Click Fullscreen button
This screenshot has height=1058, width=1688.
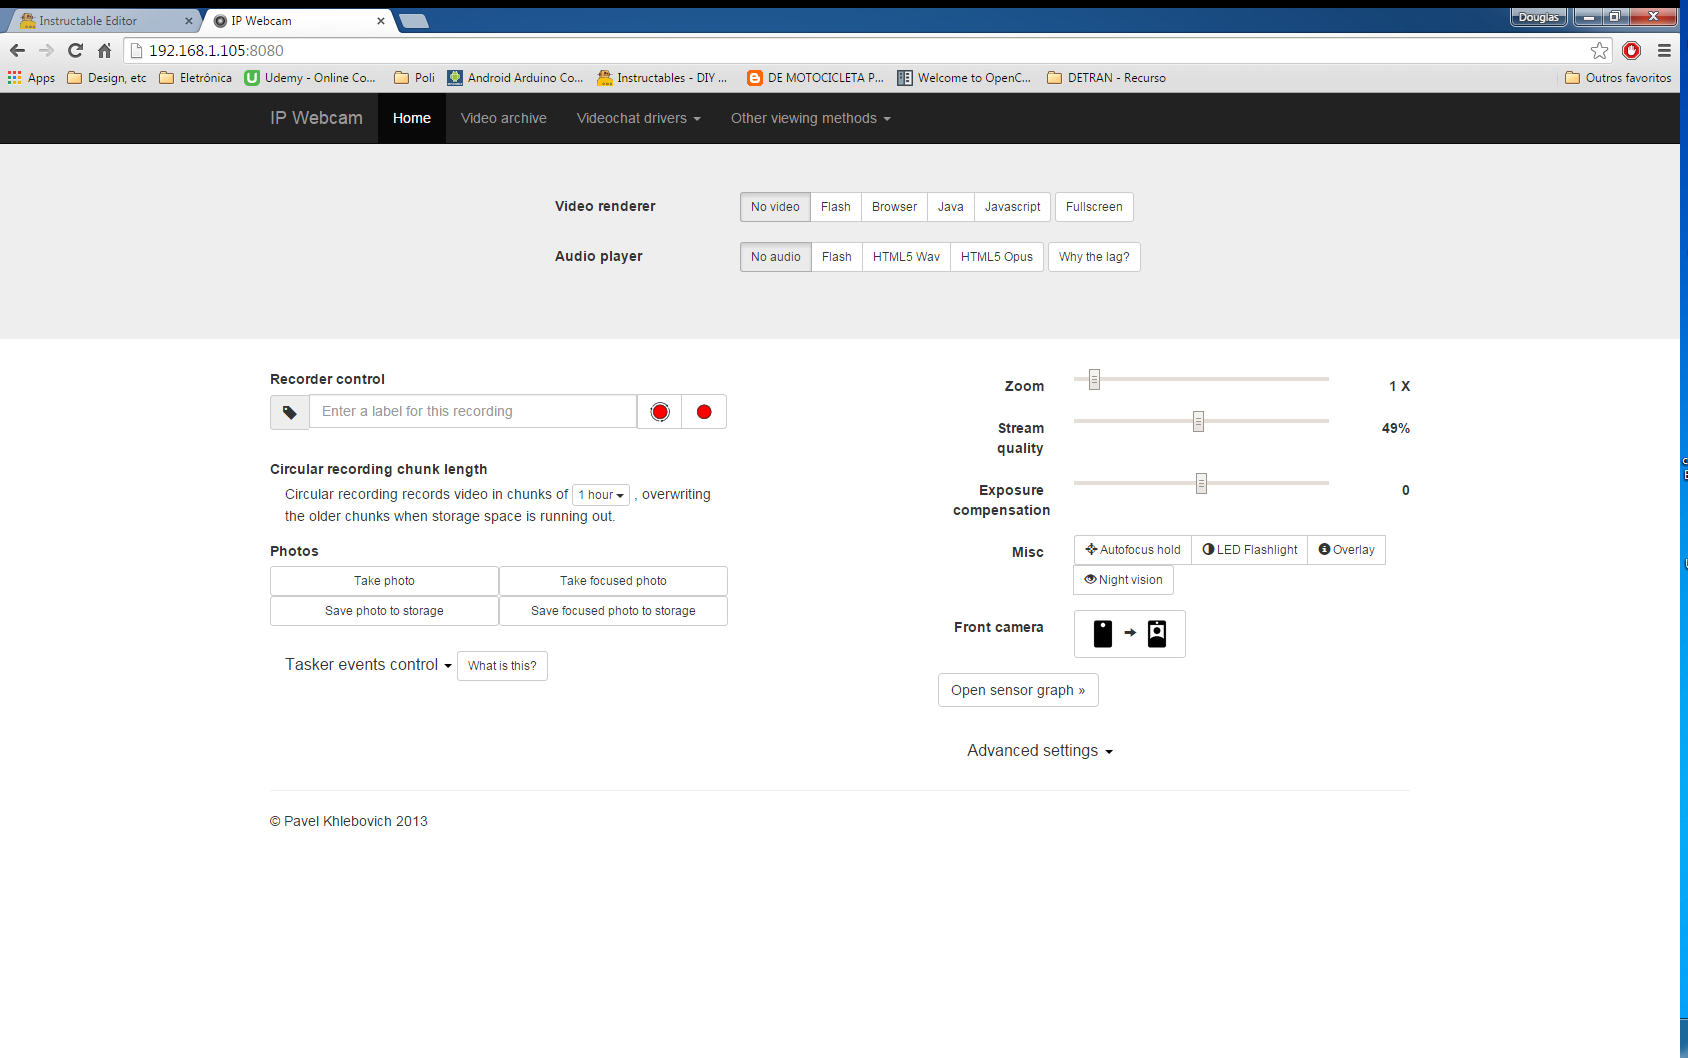click(x=1094, y=207)
